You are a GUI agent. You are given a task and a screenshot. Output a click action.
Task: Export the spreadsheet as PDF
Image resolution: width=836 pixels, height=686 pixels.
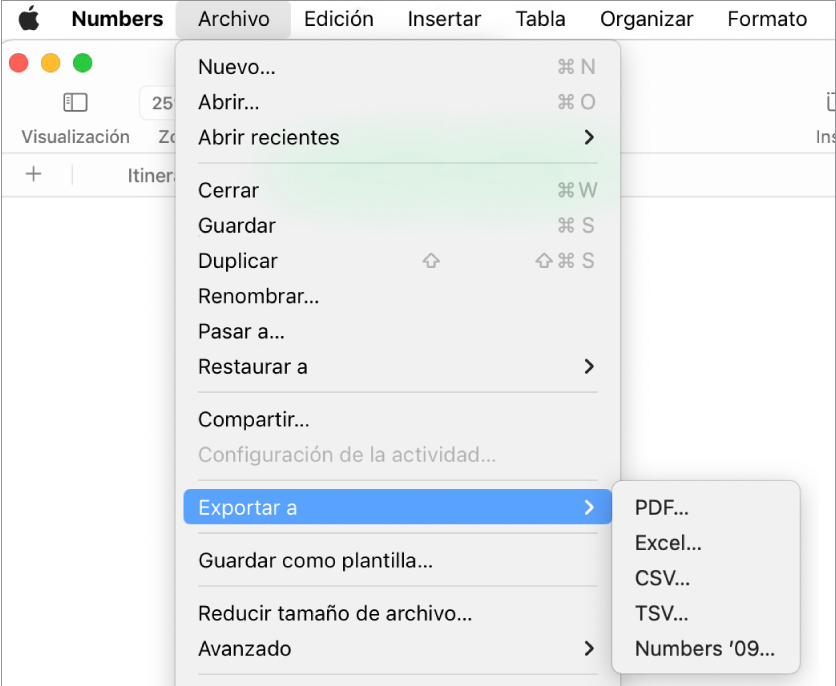pos(663,507)
